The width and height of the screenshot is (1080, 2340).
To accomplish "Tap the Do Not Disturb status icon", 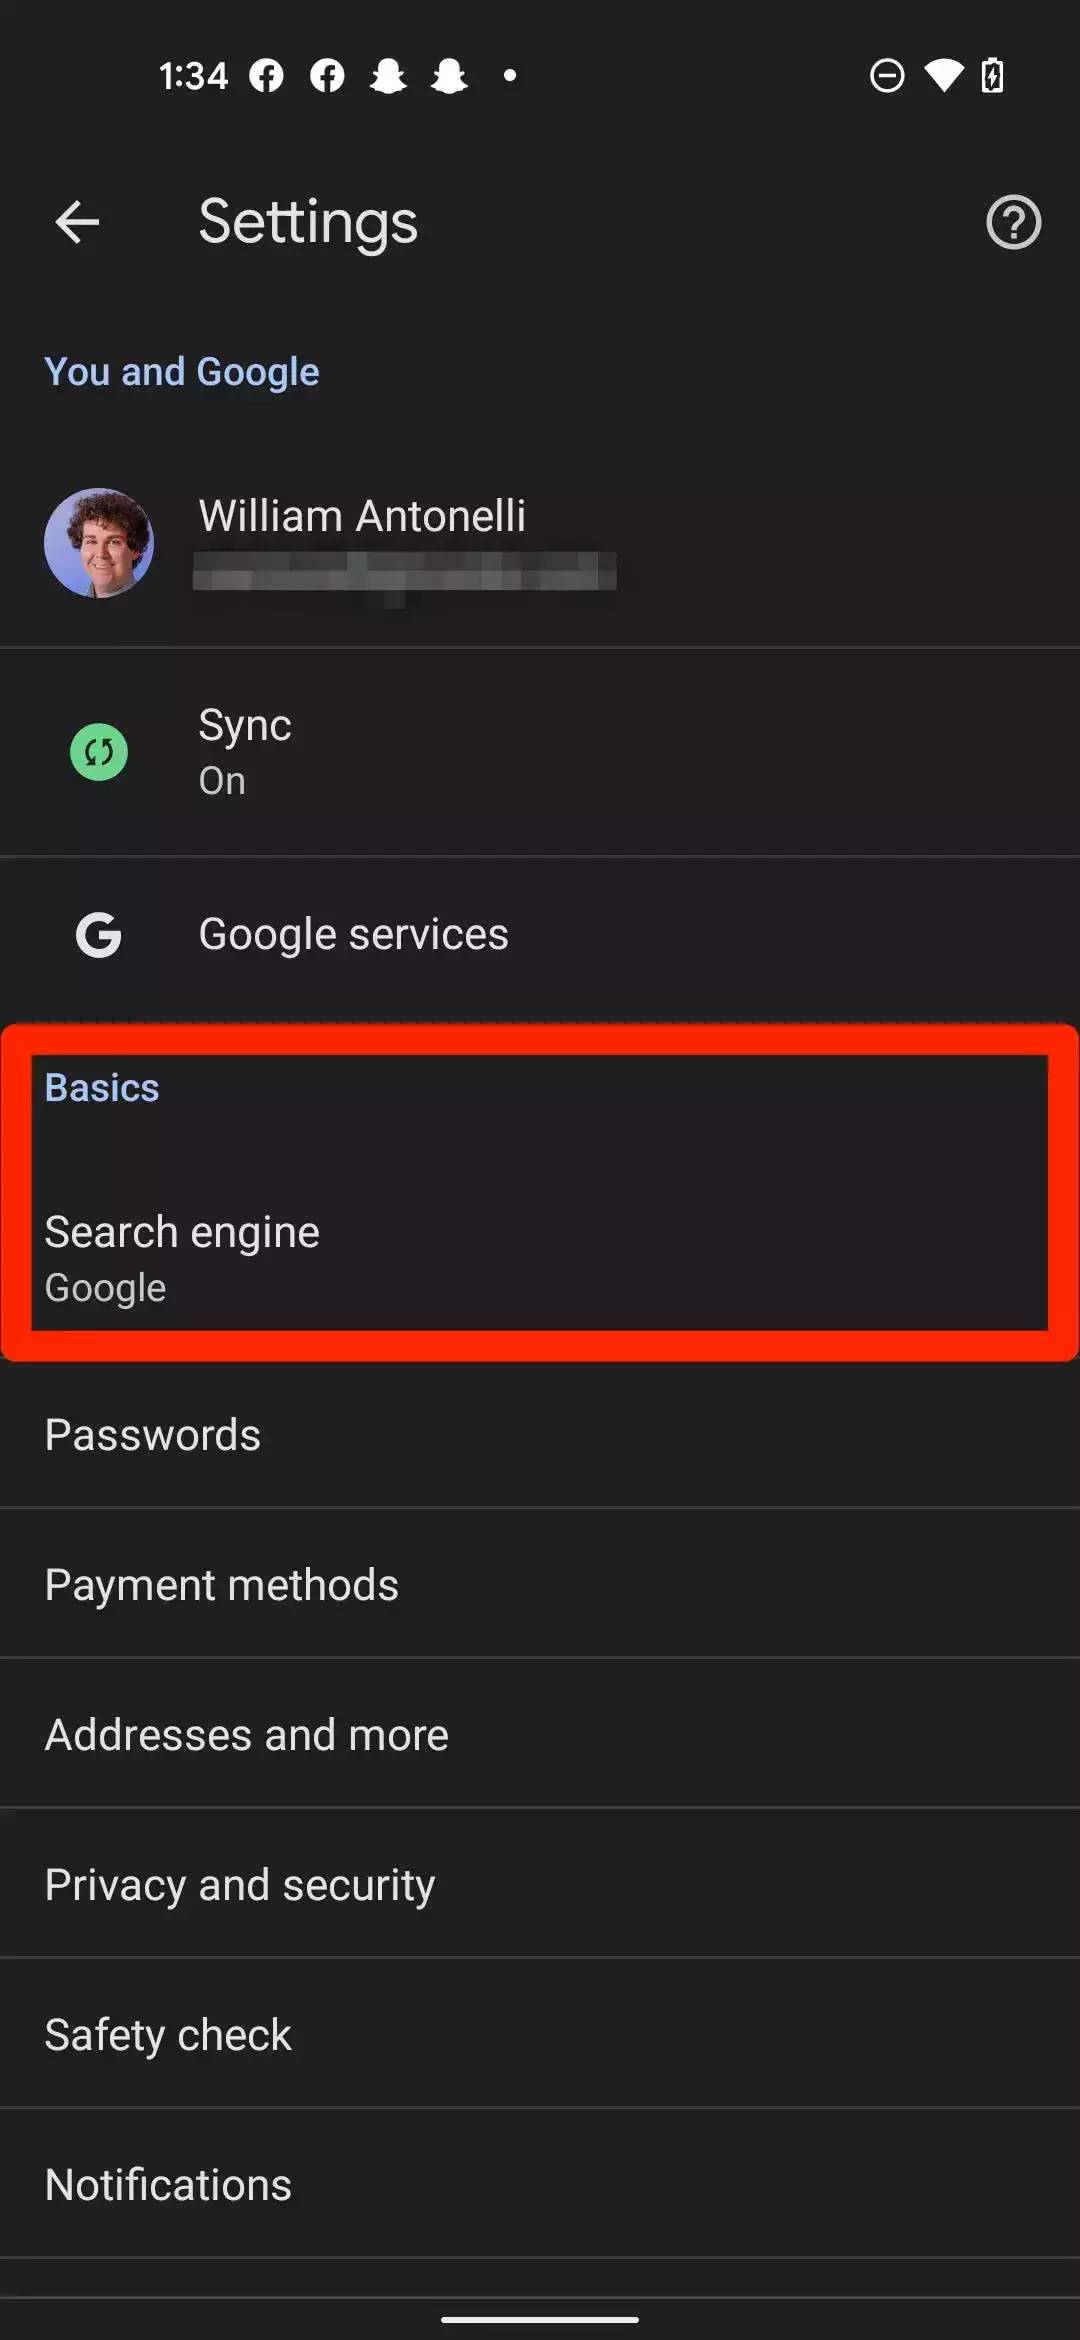I will tap(887, 76).
